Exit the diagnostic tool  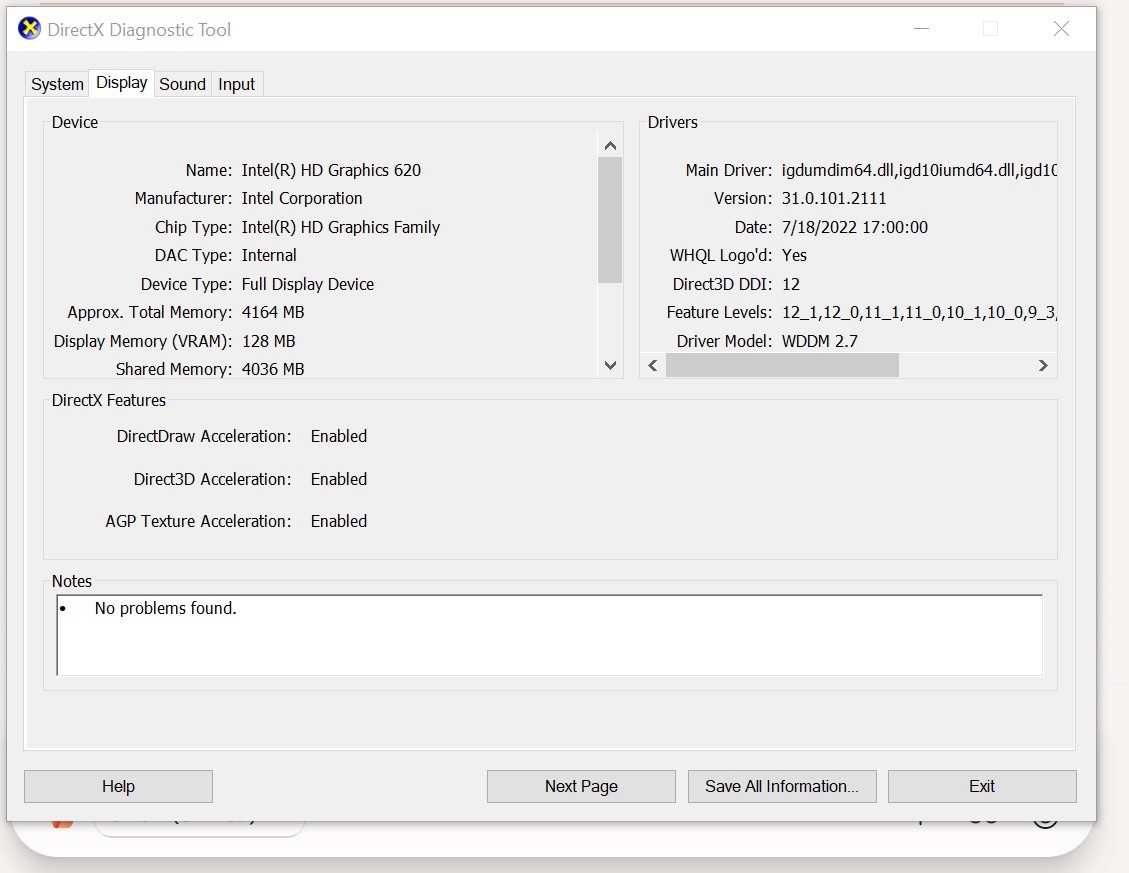coord(982,786)
